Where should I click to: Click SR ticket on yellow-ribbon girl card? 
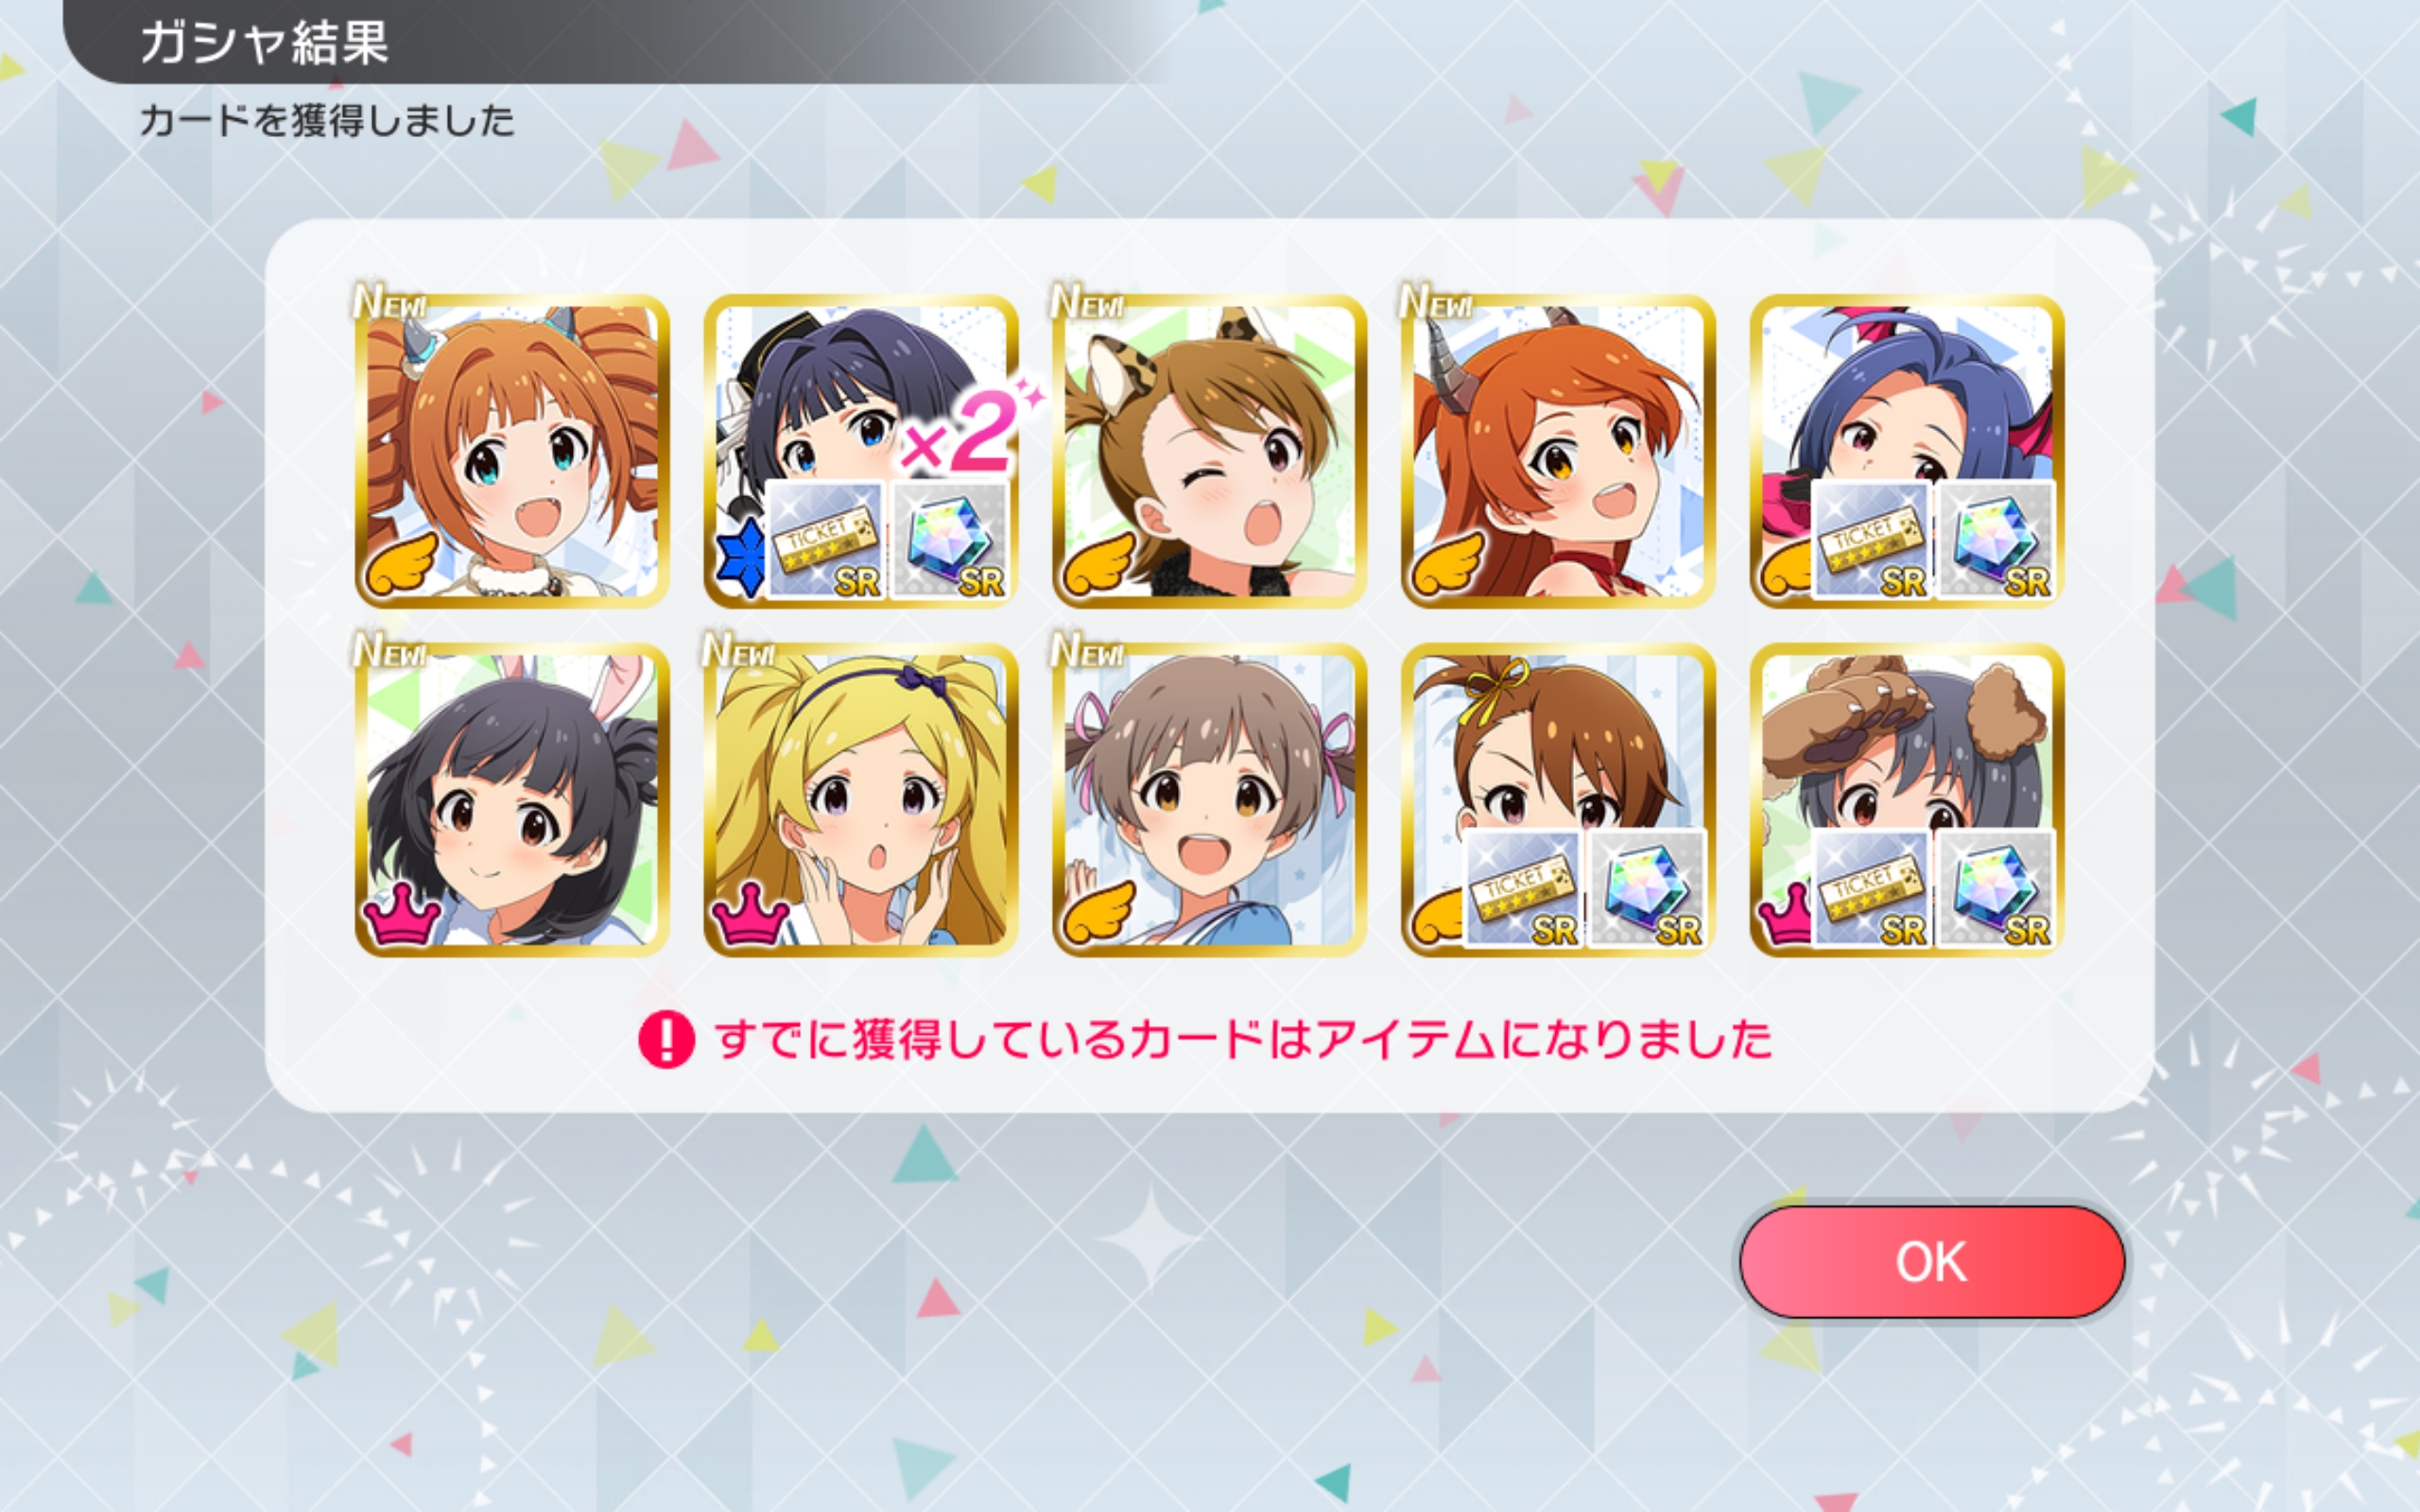click(1522, 889)
